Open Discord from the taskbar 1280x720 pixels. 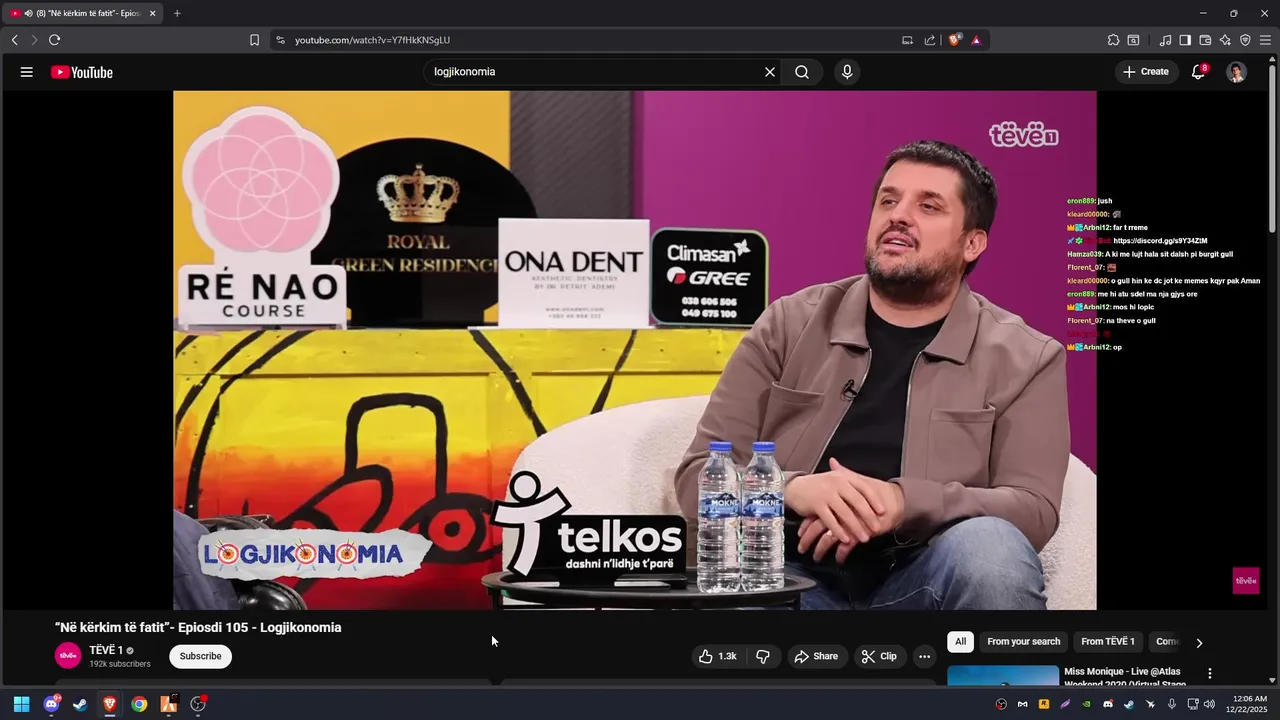tap(51, 704)
